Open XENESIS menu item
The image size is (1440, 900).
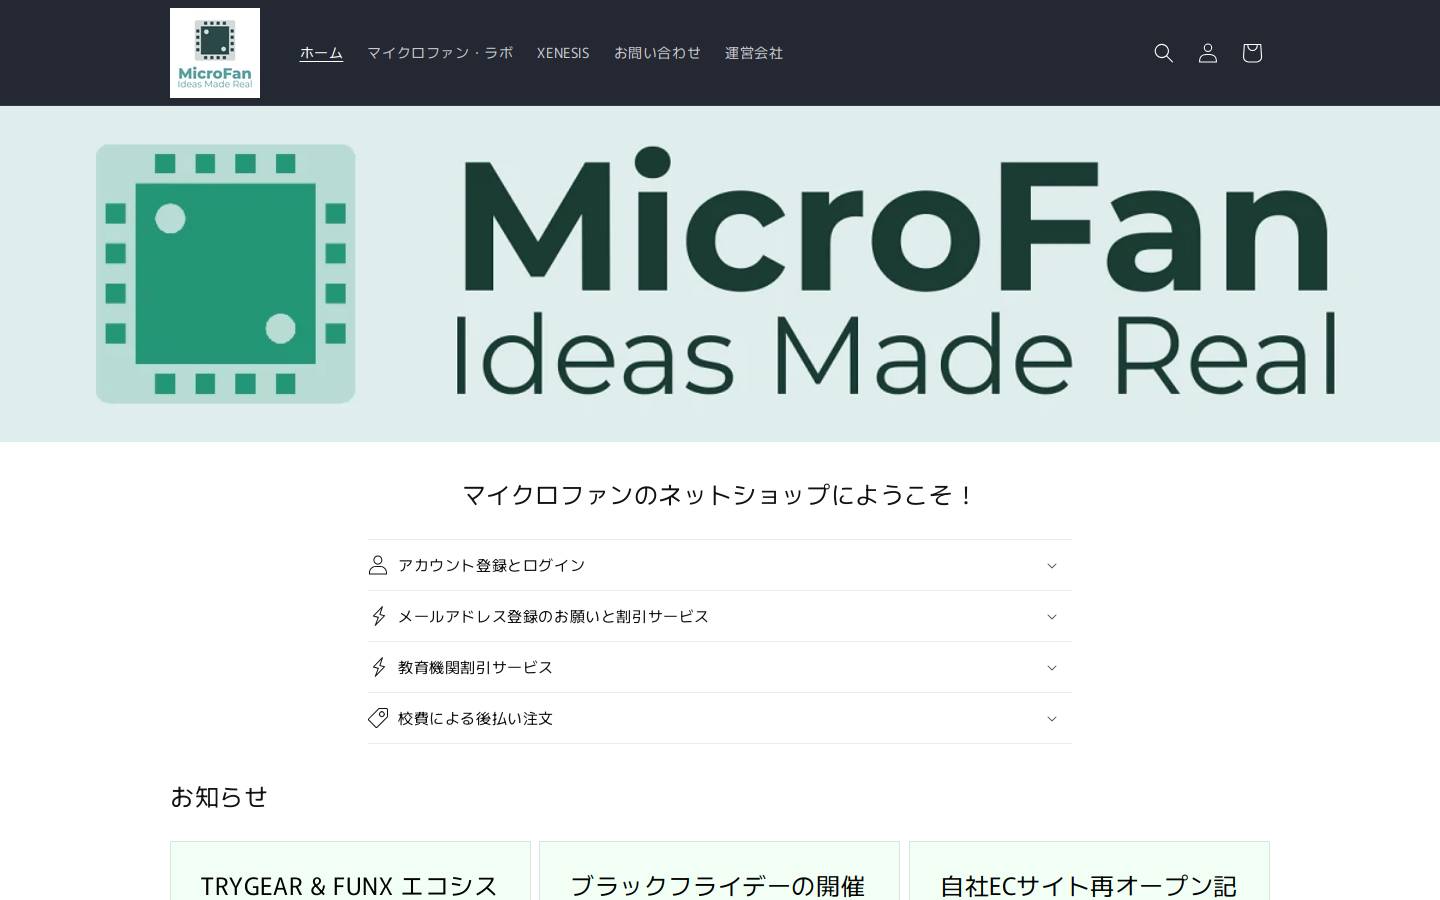tap(563, 53)
